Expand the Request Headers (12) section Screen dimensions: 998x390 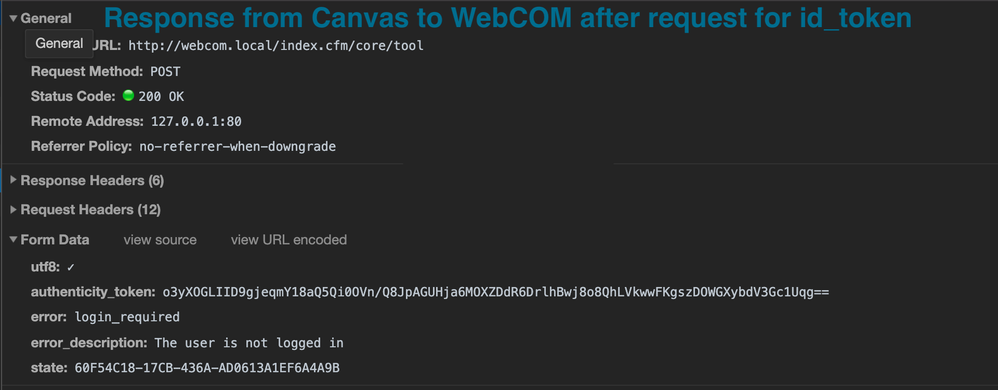14,209
